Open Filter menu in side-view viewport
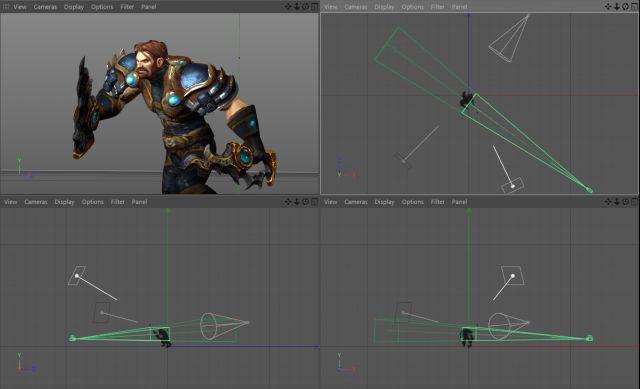Viewport: 640px width, 389px height. (118, 202)
